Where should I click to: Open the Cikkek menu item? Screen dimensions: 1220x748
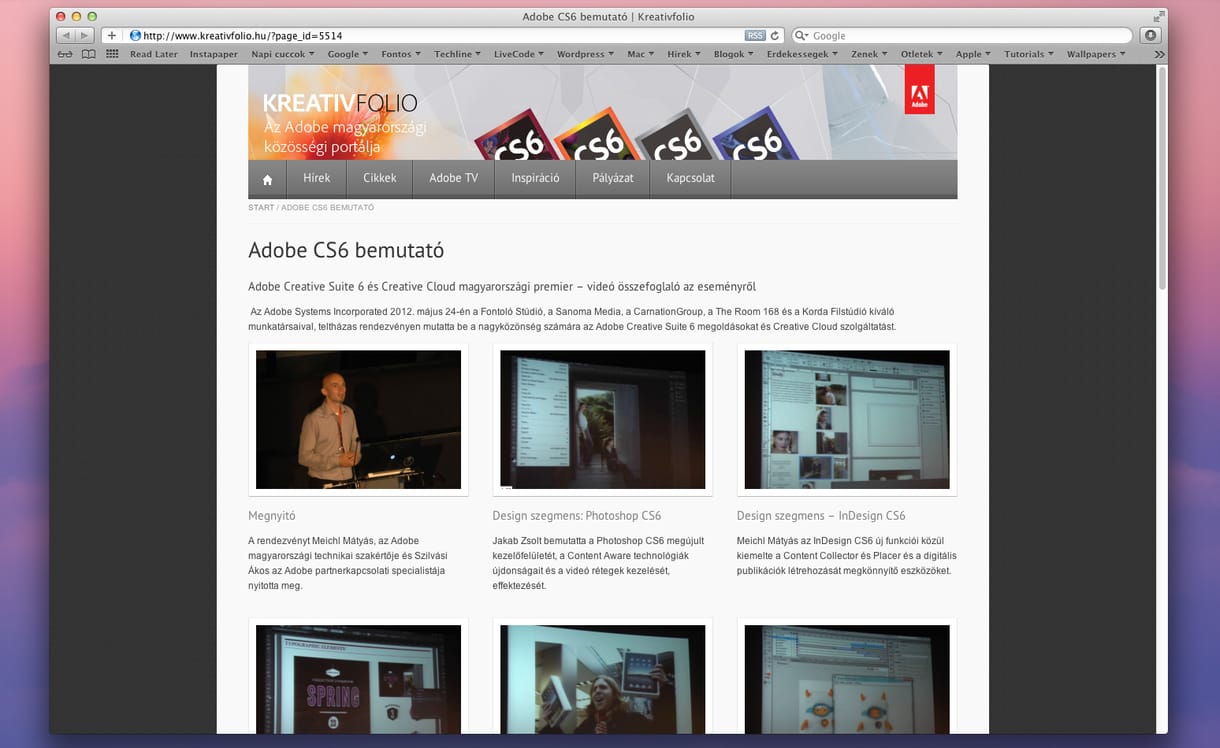point(380,179)
